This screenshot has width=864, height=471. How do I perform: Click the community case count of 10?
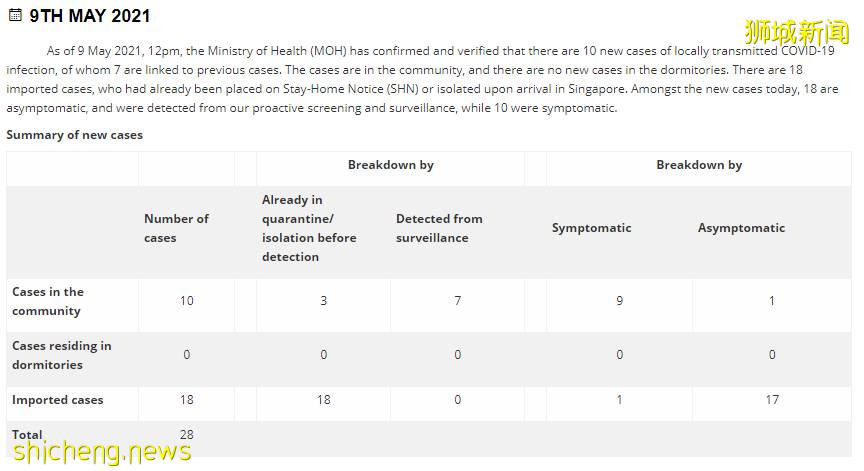click(x=186, y=301)
